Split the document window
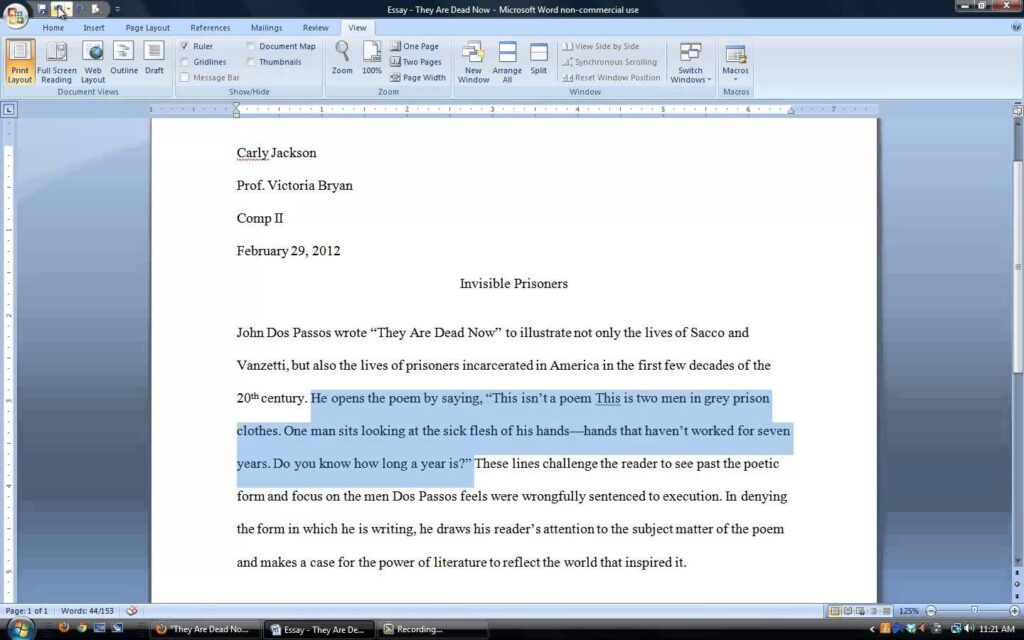1024x640 pixels. pyautogui.click(x=539, y=60)
